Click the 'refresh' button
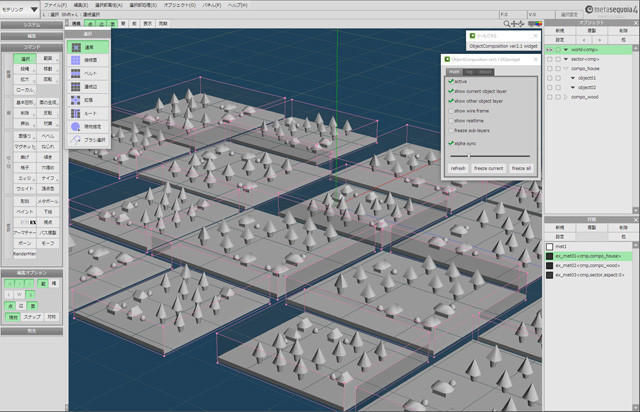The image size is (640, 412). click(458, 168)
